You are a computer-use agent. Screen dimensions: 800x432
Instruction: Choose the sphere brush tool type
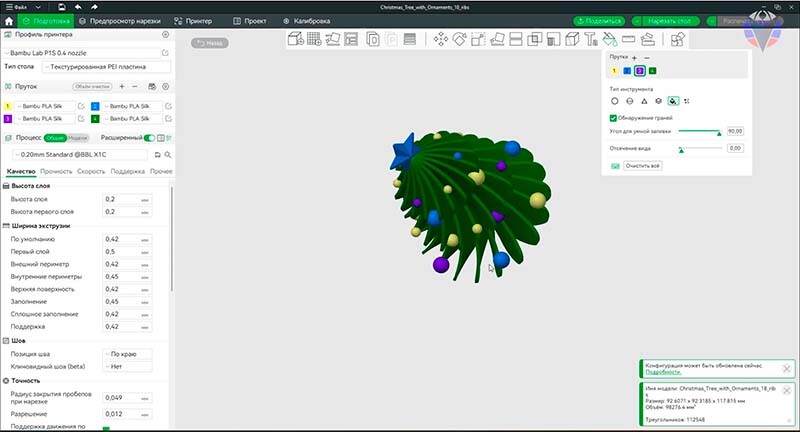(630, 101)
